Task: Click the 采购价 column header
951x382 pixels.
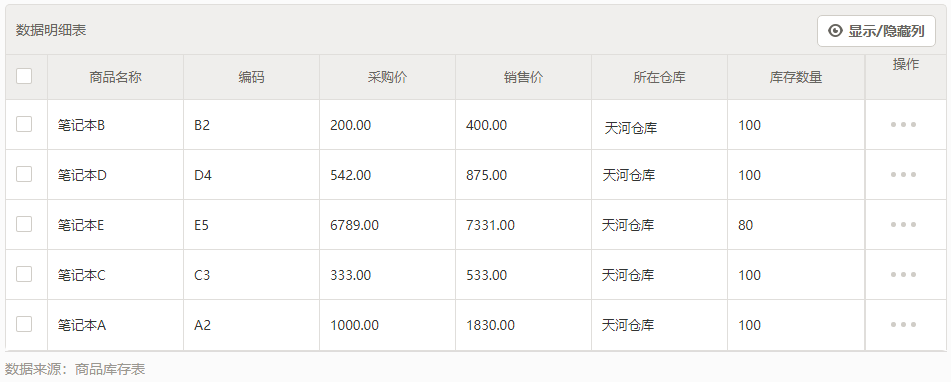Action: pos(388,77)
